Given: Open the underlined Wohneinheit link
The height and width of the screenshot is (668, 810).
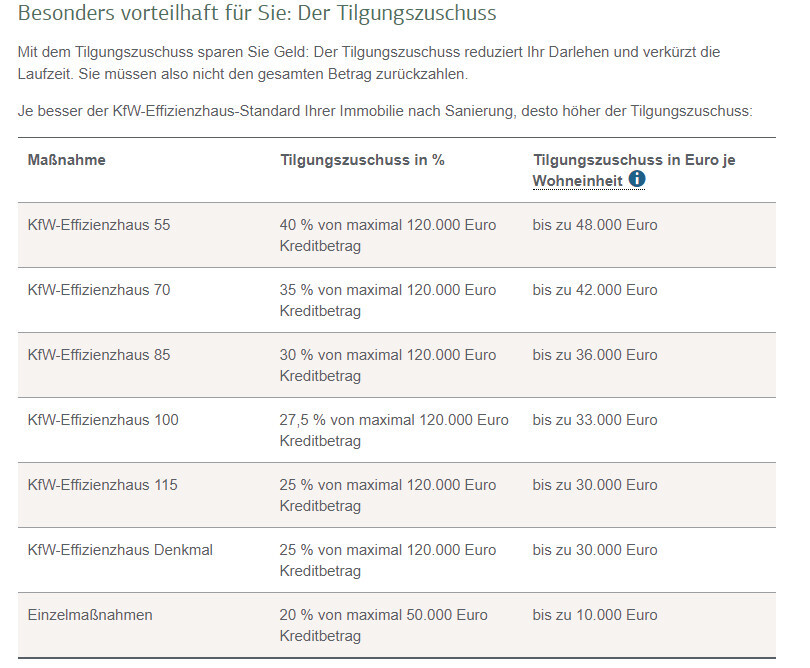Looking at the screenshot, I should (578, 181).
